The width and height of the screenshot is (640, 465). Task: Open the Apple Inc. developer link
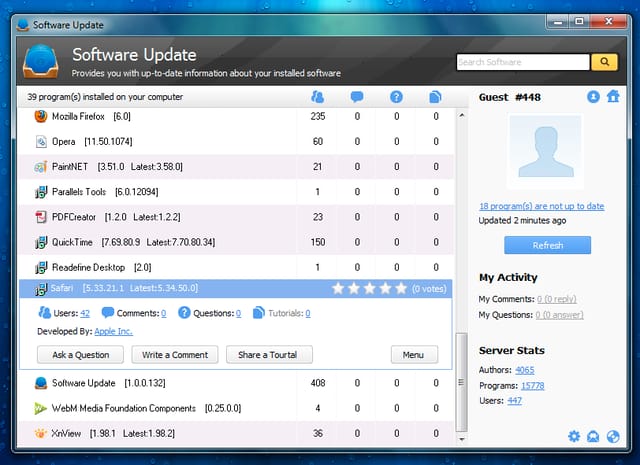tap(113, 331)
